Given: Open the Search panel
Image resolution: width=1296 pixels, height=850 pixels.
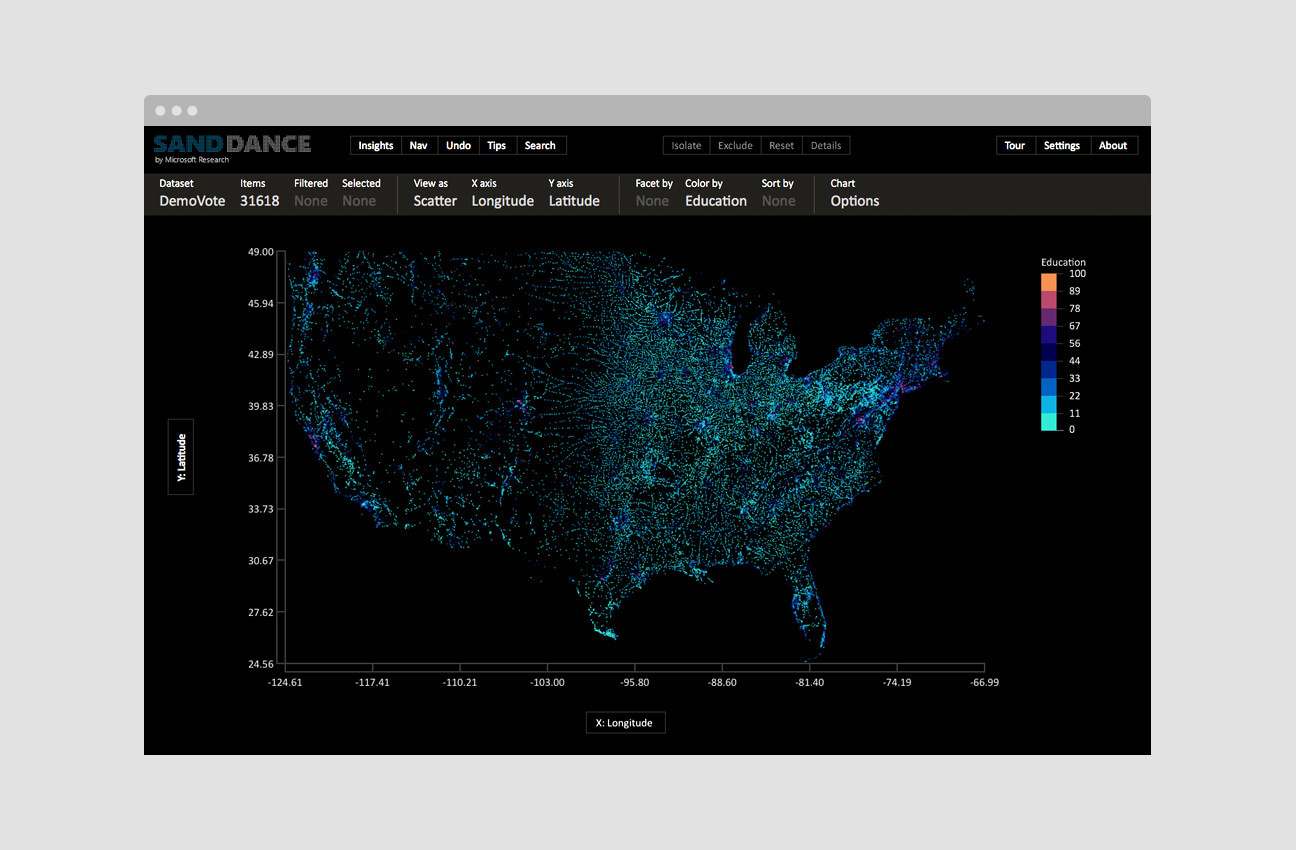Looking at the screenshot, I should (540, 146).
